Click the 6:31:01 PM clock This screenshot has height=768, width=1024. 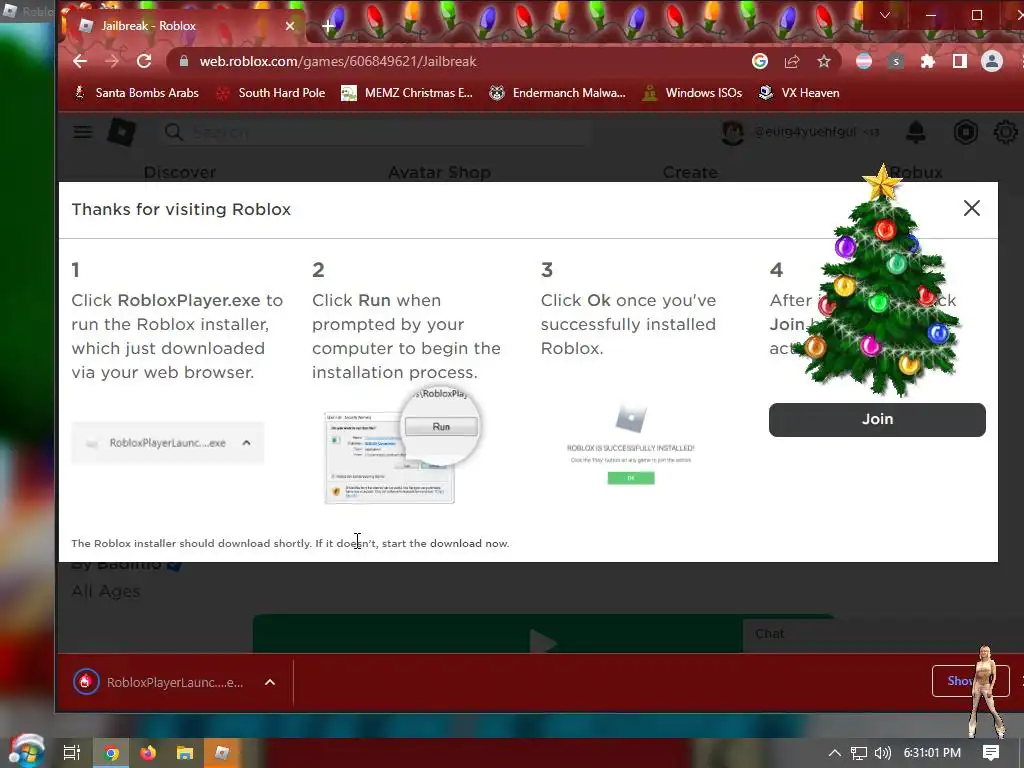932,753
